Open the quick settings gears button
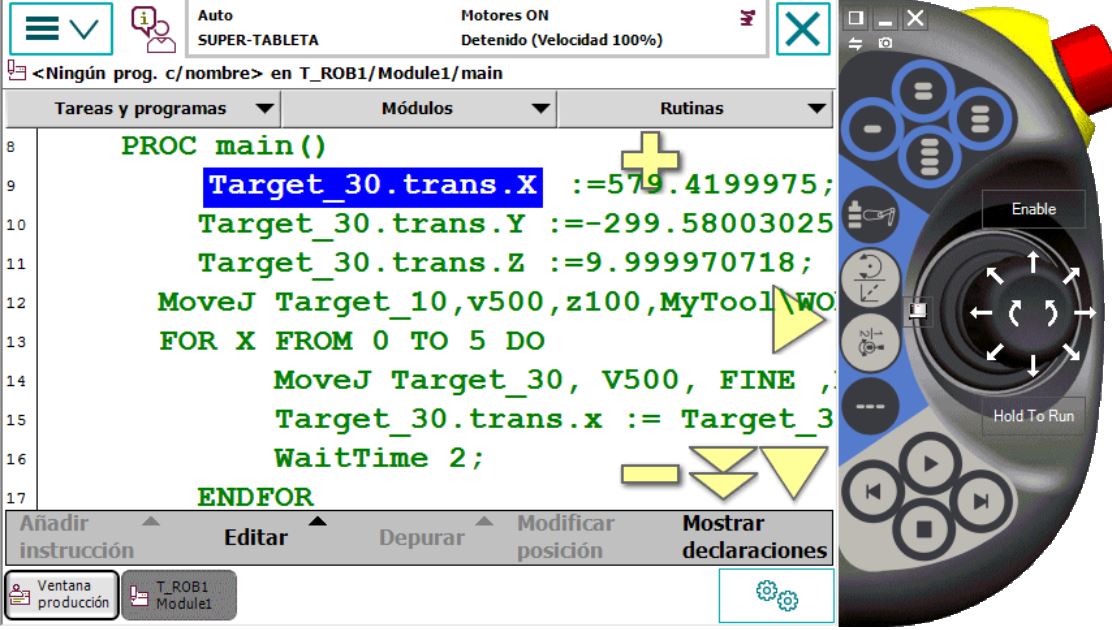1112x630 pixels. pyautogui.click(x=777, y=595)
